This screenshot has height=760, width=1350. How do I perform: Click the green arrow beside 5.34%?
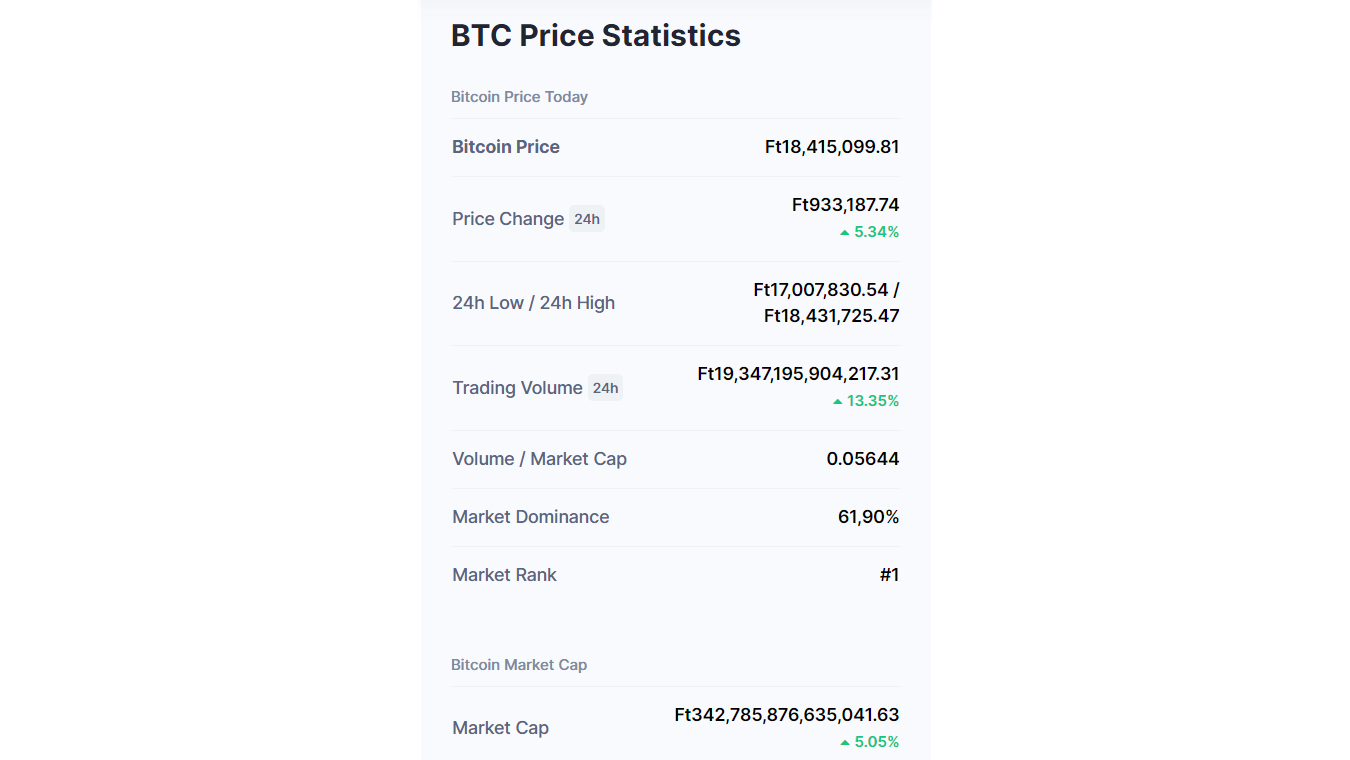pyautogui.click(x=845, y=232)
